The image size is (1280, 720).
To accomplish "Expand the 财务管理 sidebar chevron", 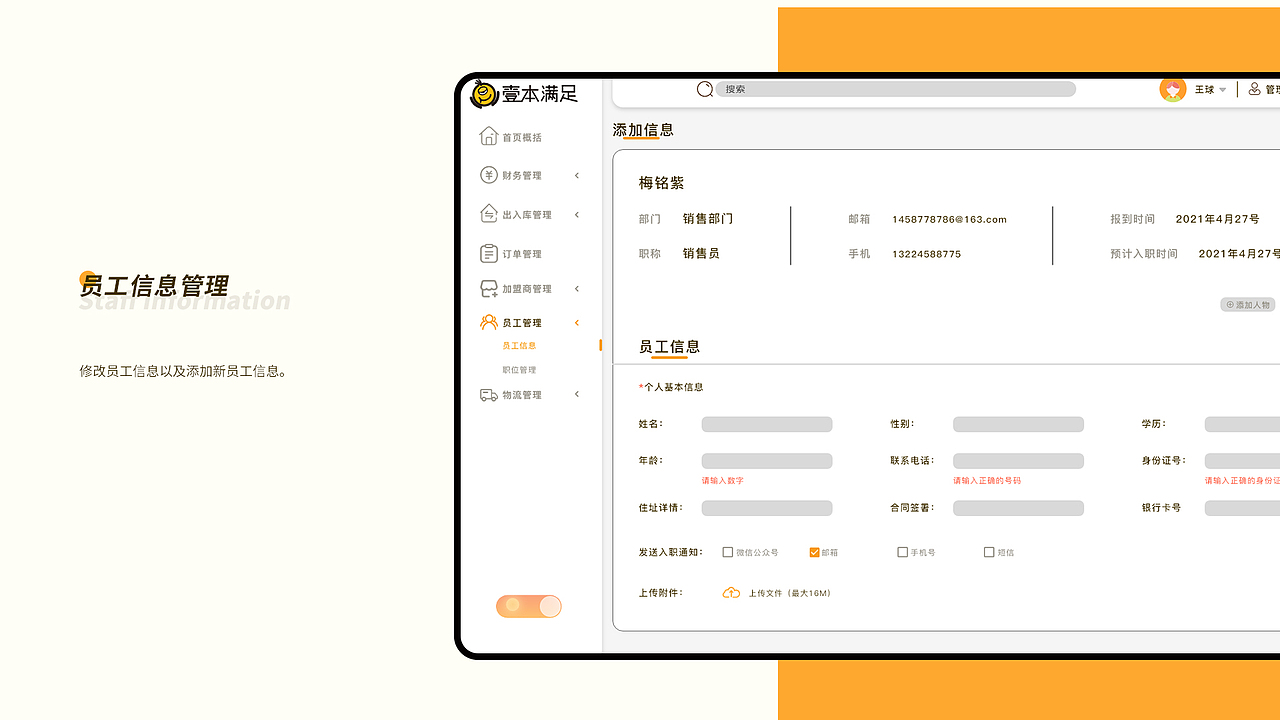I will 576,174.
